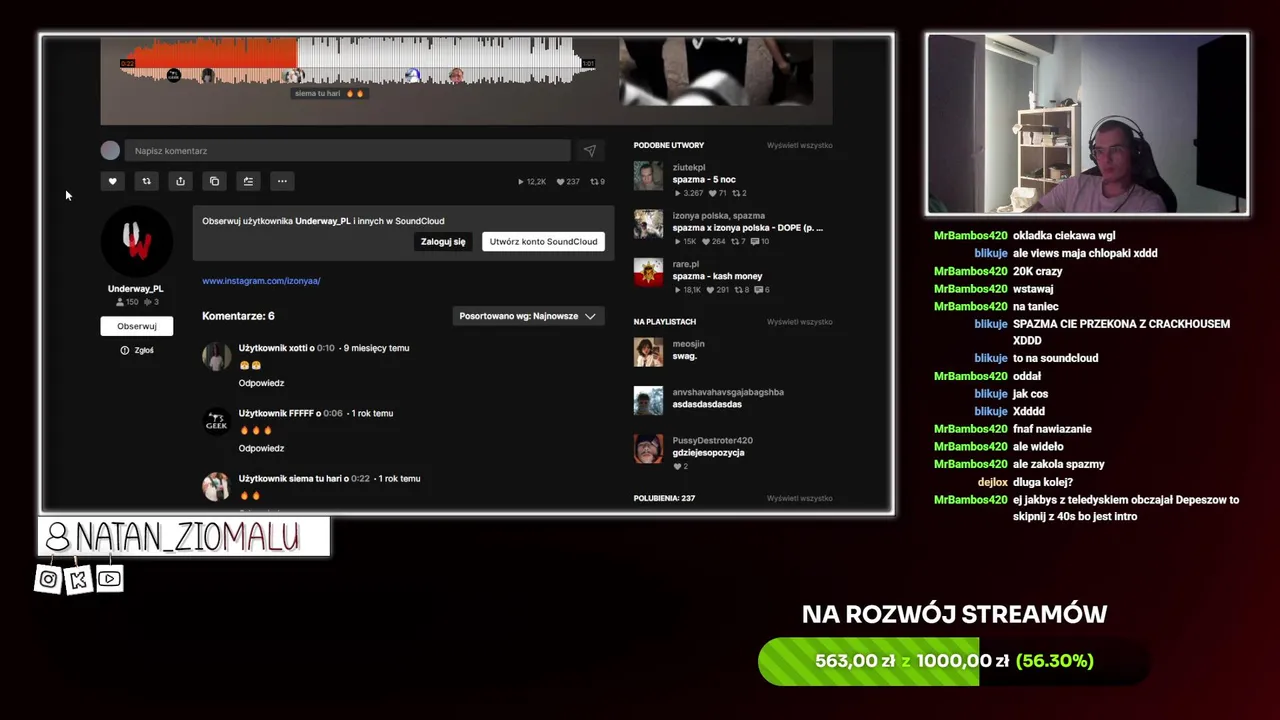This screenshot has width=1280, height=720.
Task: Open the share icon under the comment box
Action: coord(180,181)
